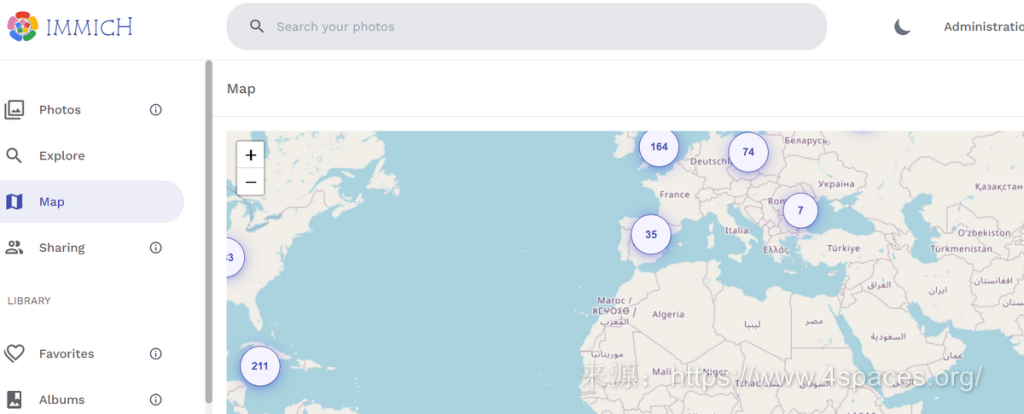
Task: Show info icon next to Photos
Action: (156, 110)
